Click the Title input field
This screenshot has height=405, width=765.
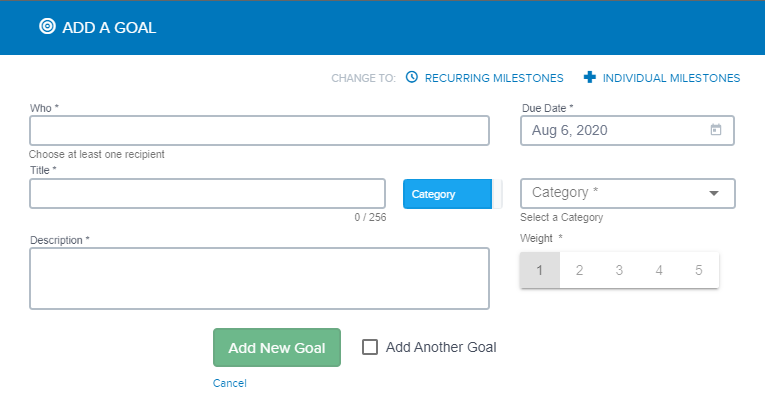pyautogui.click(x=207, y=193)
